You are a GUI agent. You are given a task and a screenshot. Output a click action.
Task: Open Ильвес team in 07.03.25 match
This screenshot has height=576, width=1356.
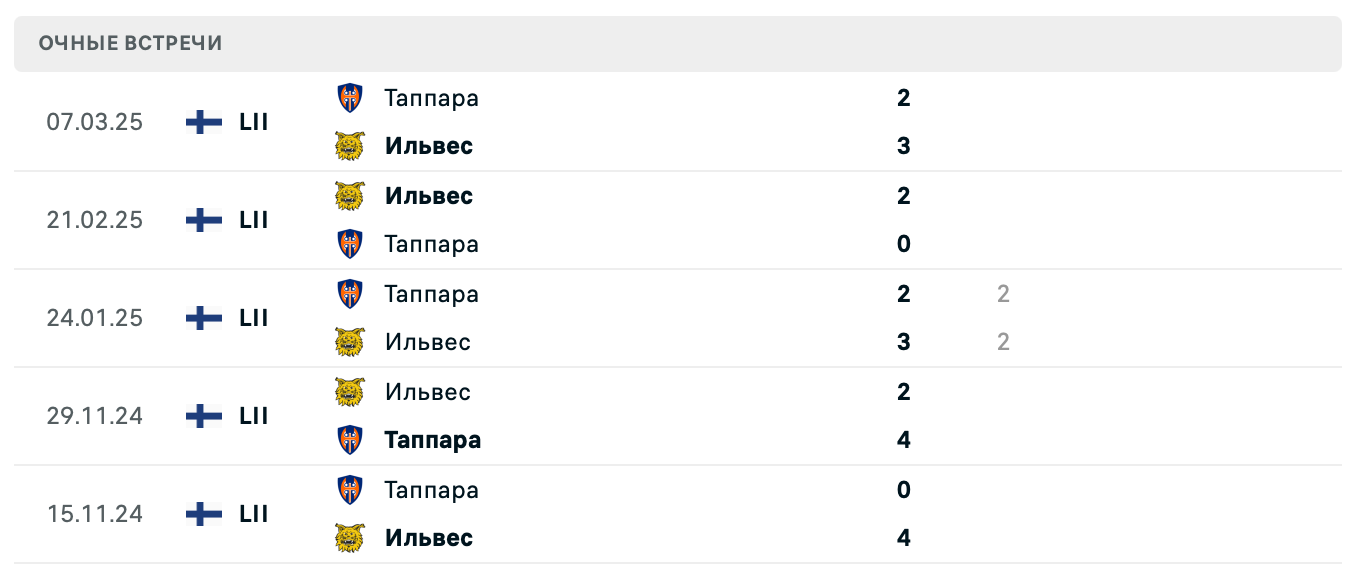click(428, 146)
